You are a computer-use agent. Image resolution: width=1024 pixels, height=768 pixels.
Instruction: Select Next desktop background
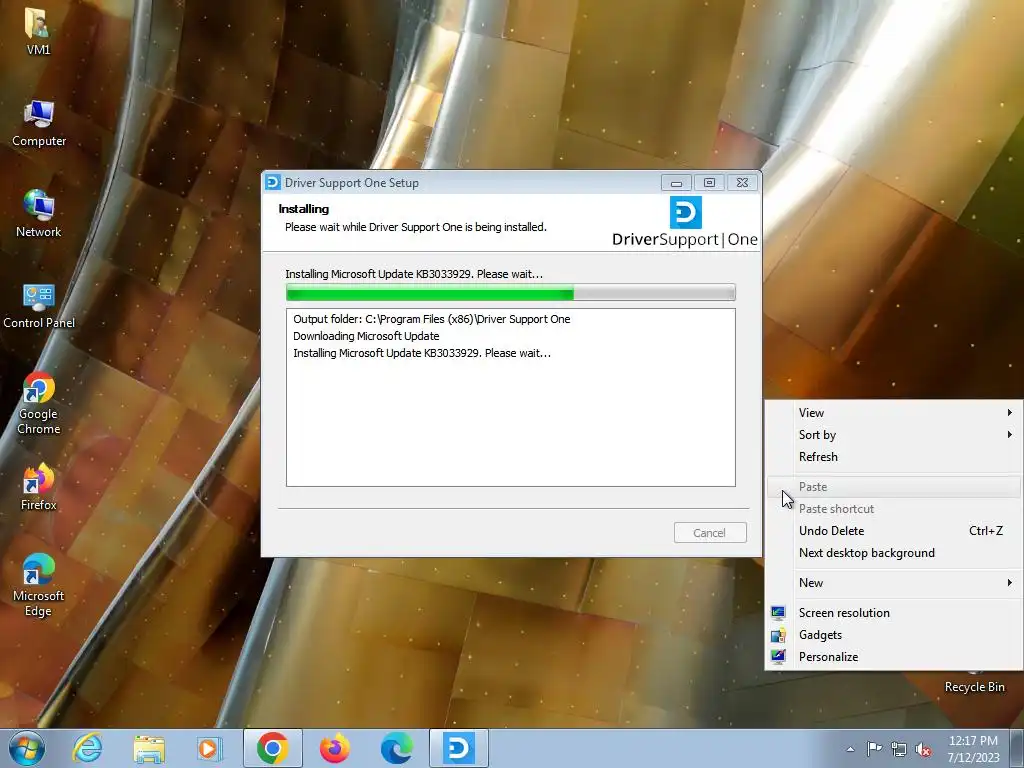(x=893, y=552)
